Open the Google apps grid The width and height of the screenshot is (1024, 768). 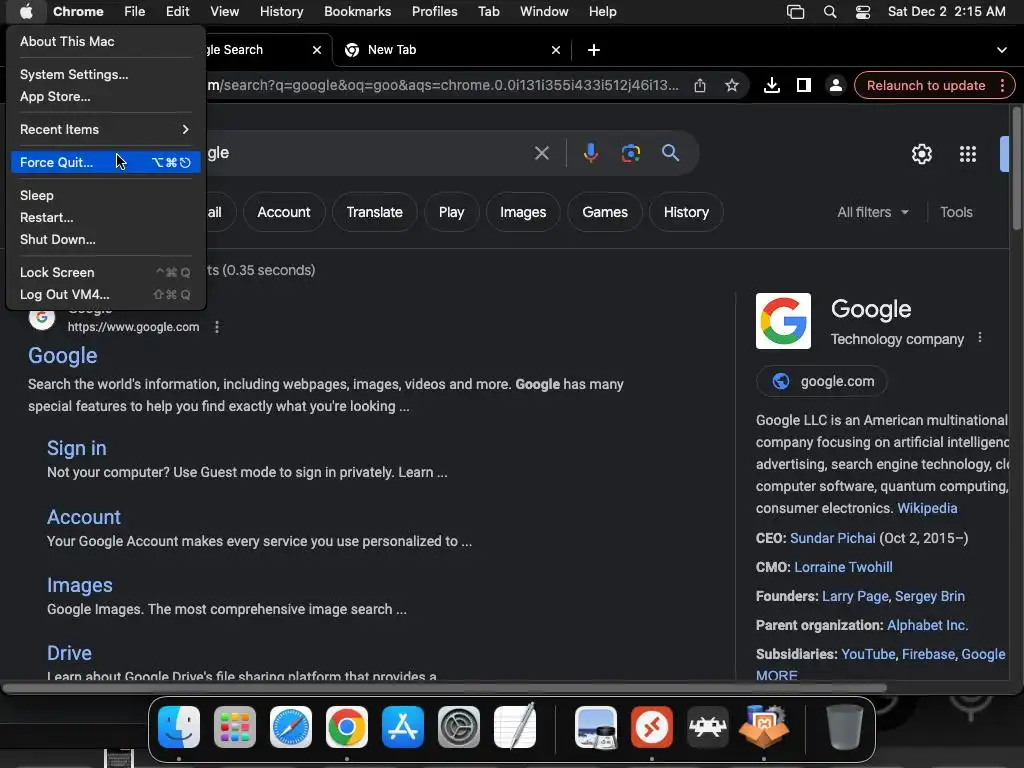coord(967,154)
